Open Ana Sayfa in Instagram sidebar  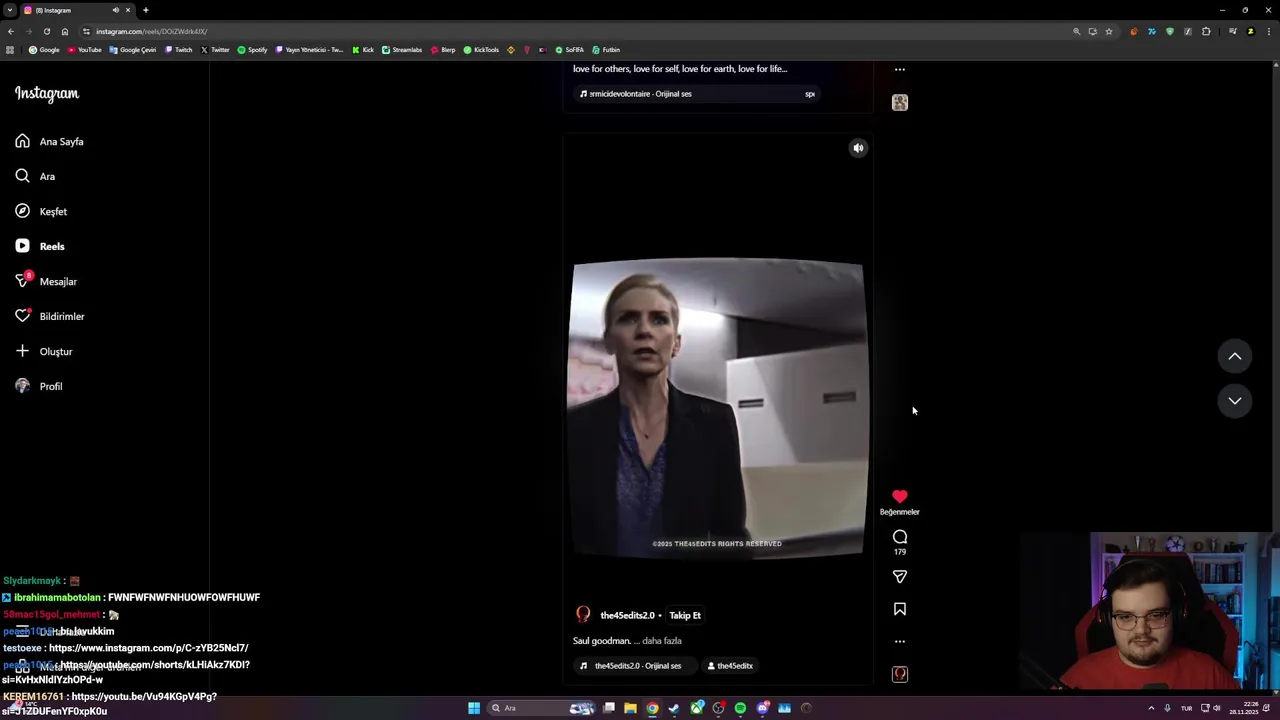point(50,141)
